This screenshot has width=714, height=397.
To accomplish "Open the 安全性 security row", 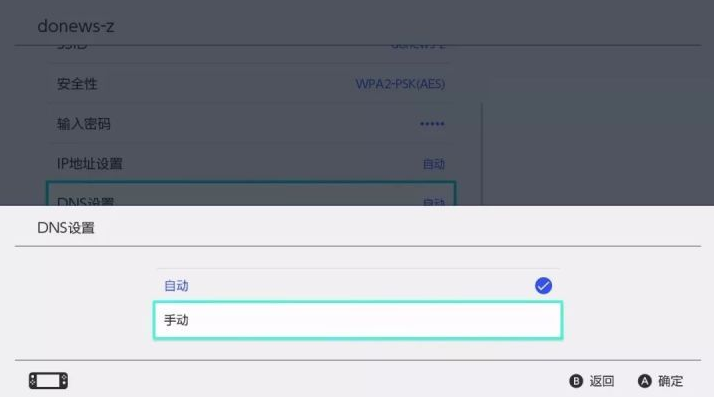I will pos(251,84).
